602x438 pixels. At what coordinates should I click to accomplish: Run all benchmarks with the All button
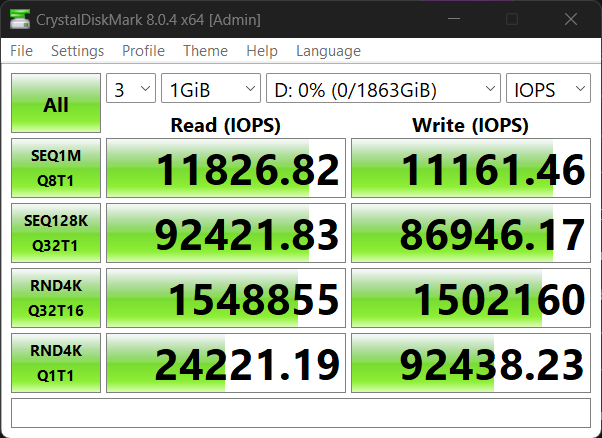click(56, 103)
